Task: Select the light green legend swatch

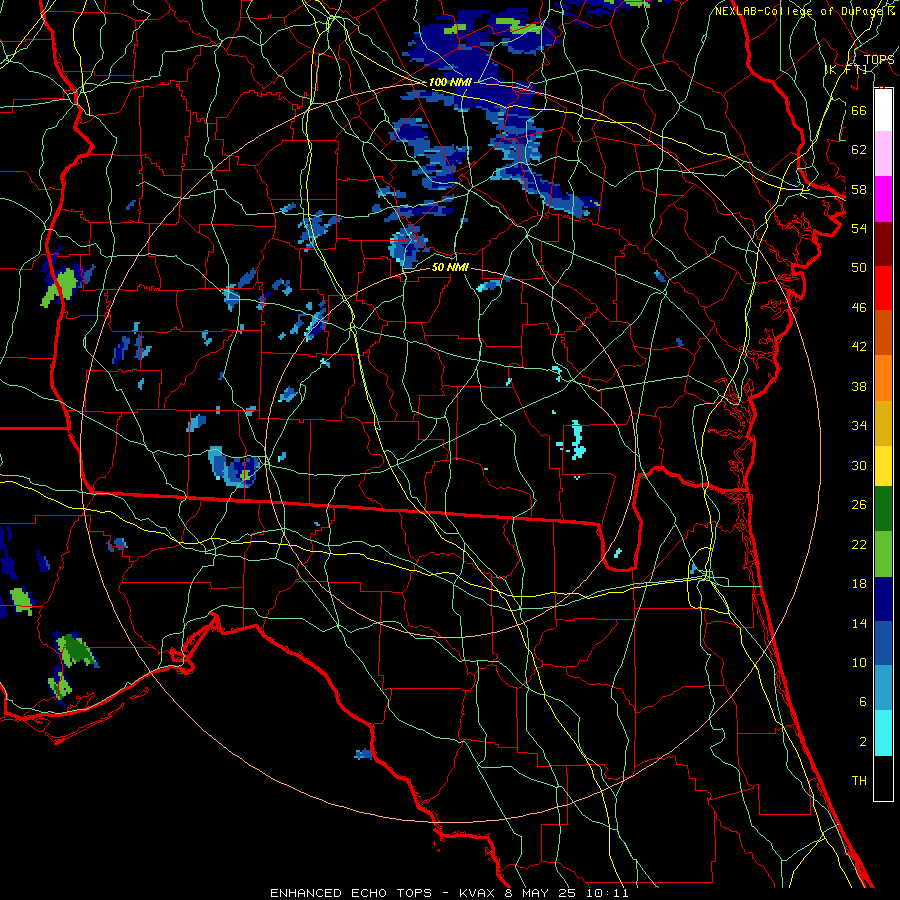Action: [x=883, y=554]
